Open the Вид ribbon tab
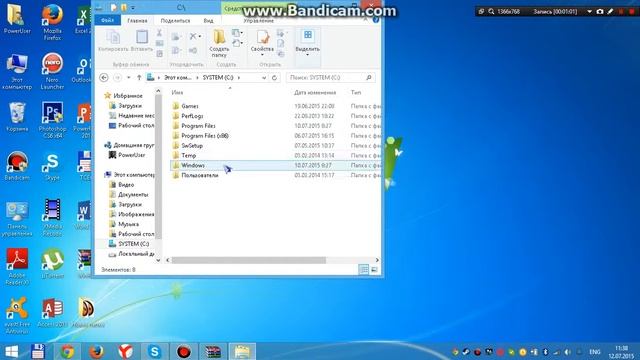 (x=208, y=20)
